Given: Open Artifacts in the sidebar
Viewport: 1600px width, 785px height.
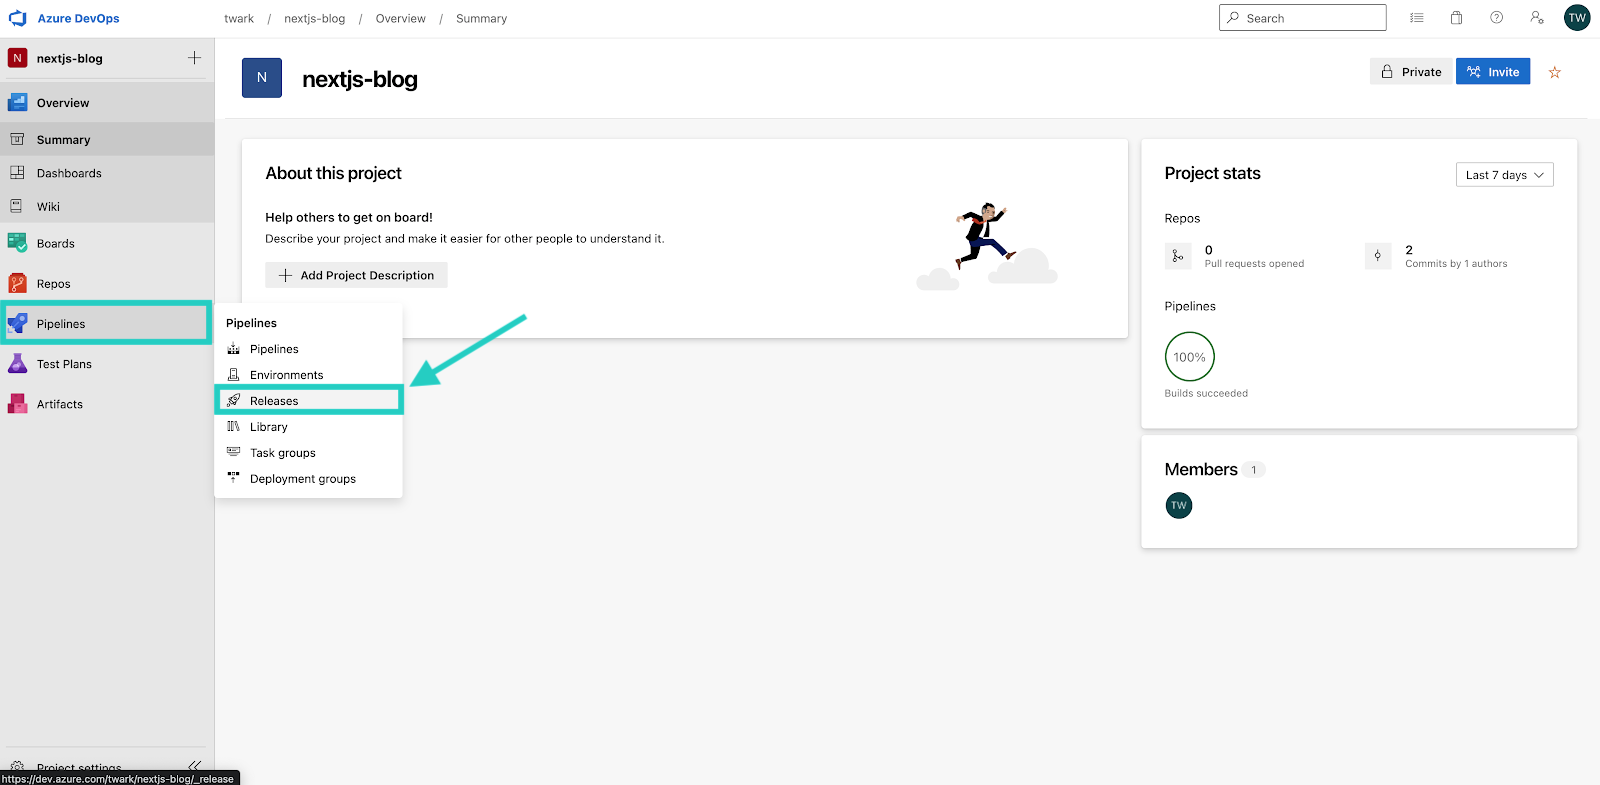Looking at the screenshot, I should click(x=107, y=404).
